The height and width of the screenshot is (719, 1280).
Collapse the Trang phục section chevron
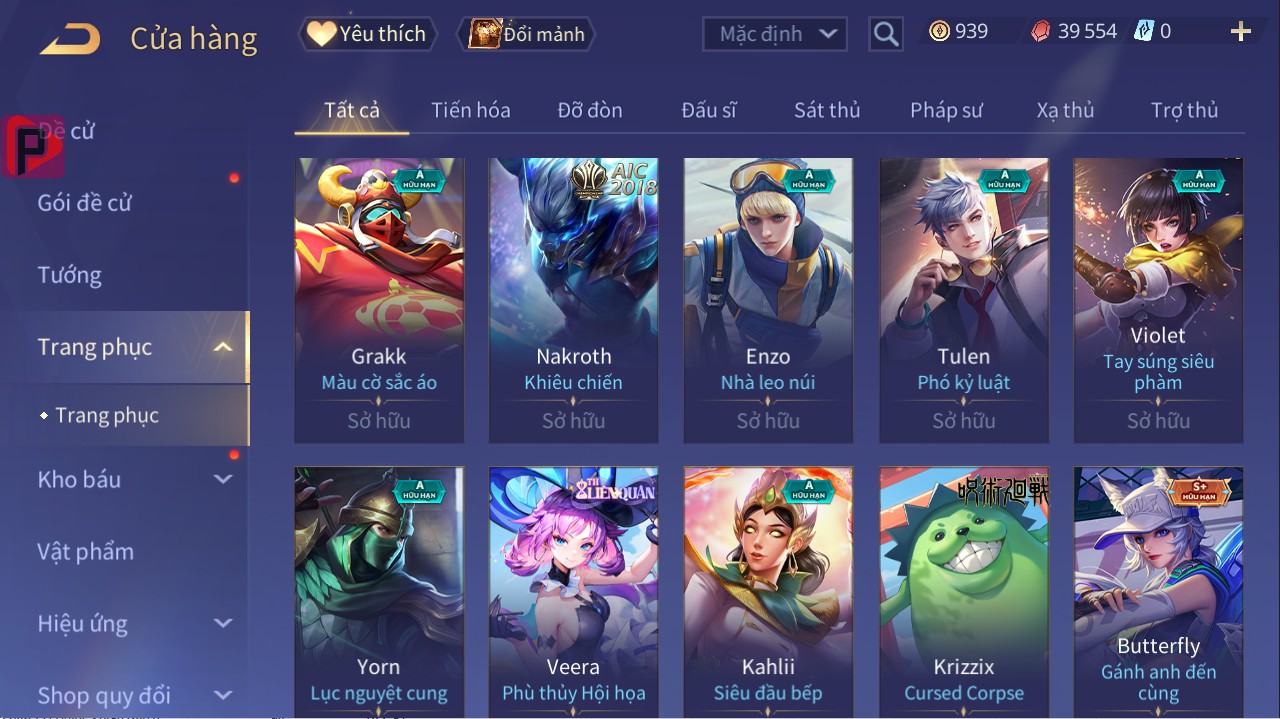[x=224, y=347]
